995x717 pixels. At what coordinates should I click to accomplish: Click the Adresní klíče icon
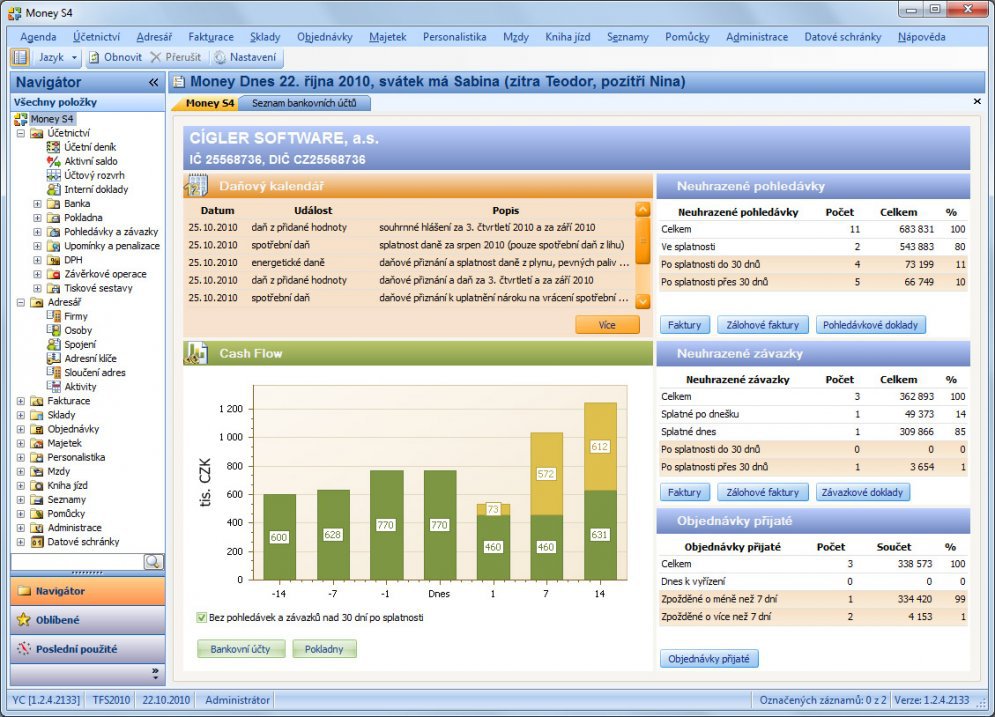point(54,358)
